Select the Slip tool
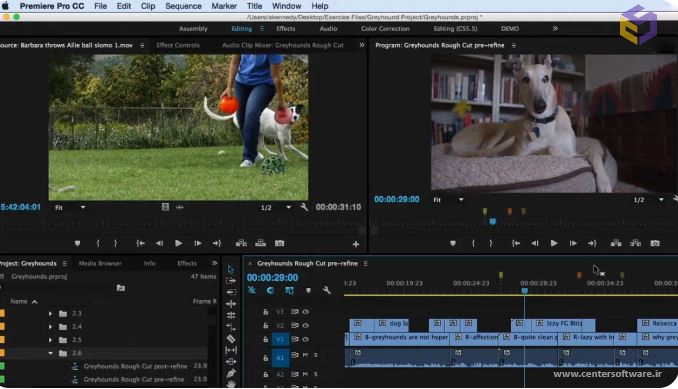 coord(231,350)
